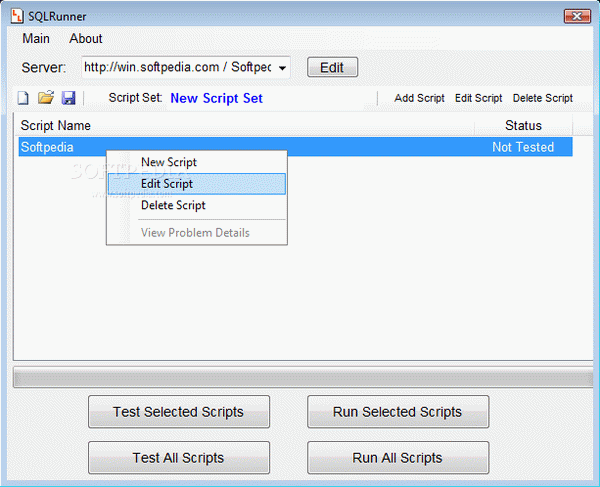Open script set folder icon

[x=46, y=98]
